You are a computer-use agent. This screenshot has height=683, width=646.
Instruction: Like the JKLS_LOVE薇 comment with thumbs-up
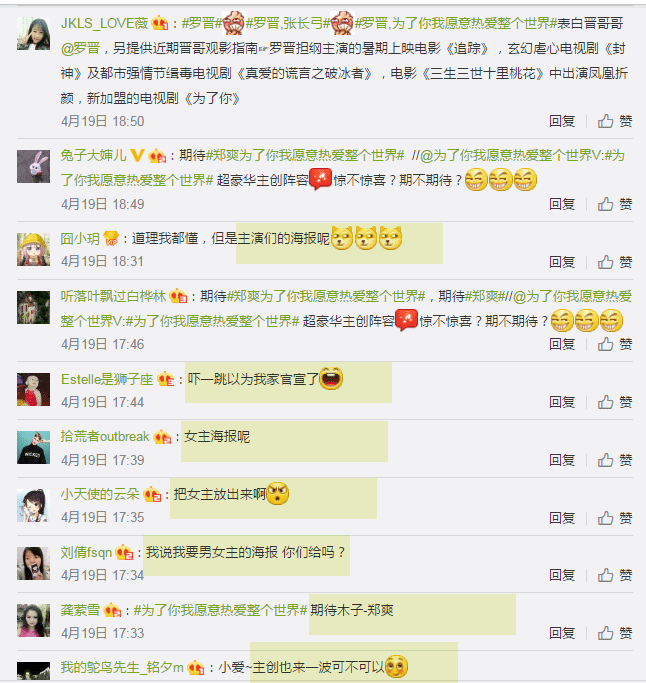click(x=605, y=121)
